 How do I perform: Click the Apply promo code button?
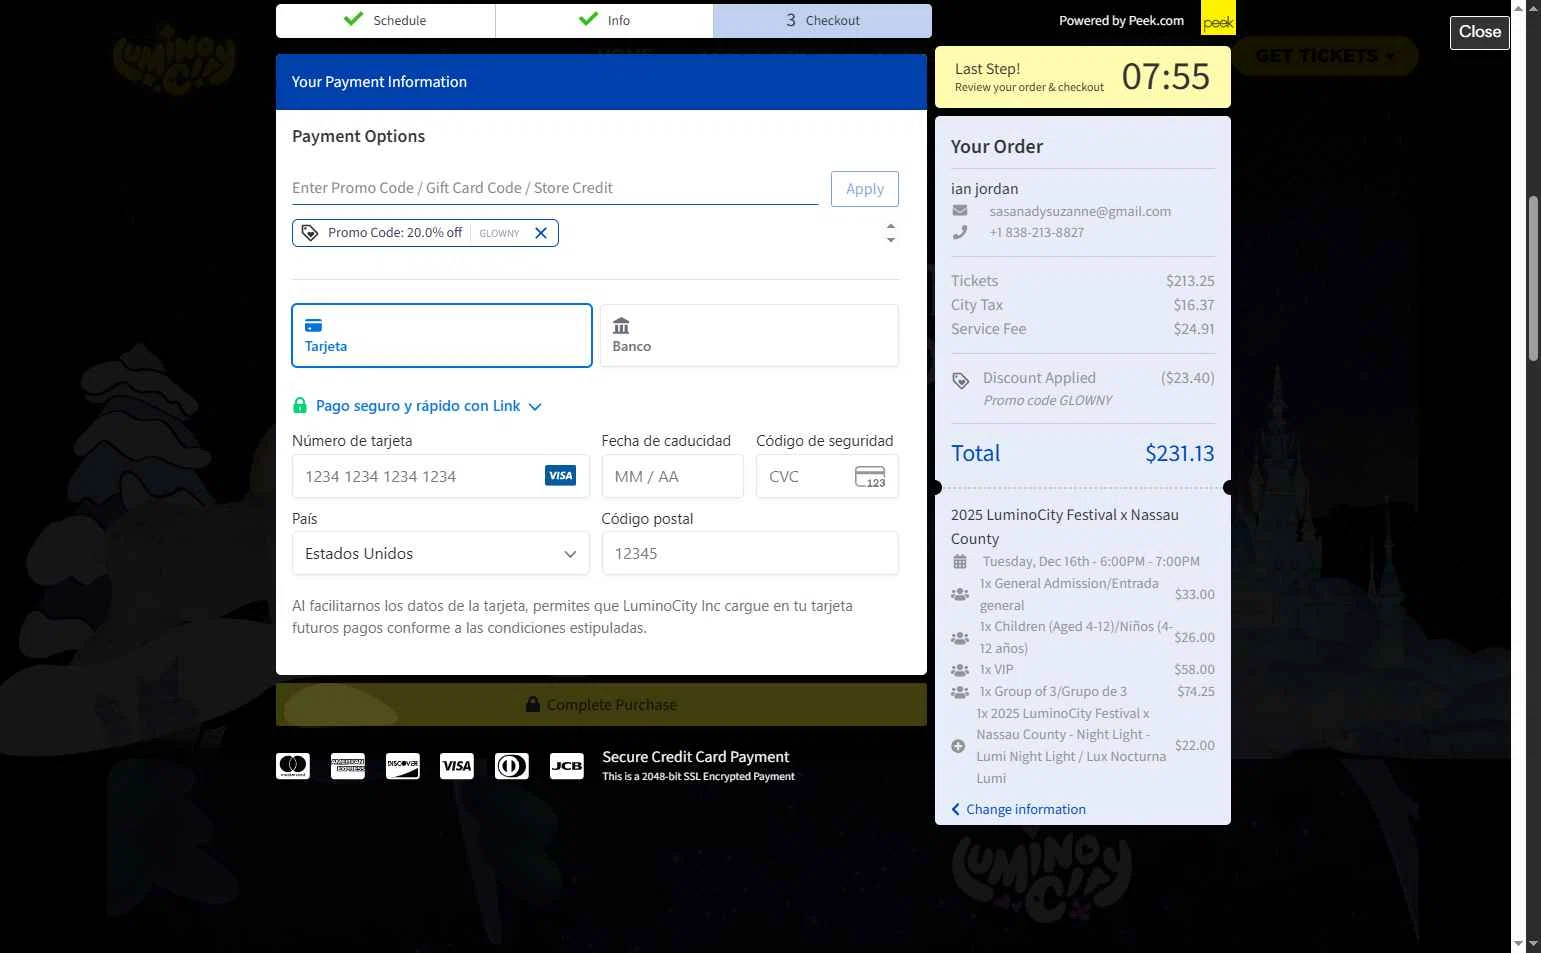coord(865,189)
